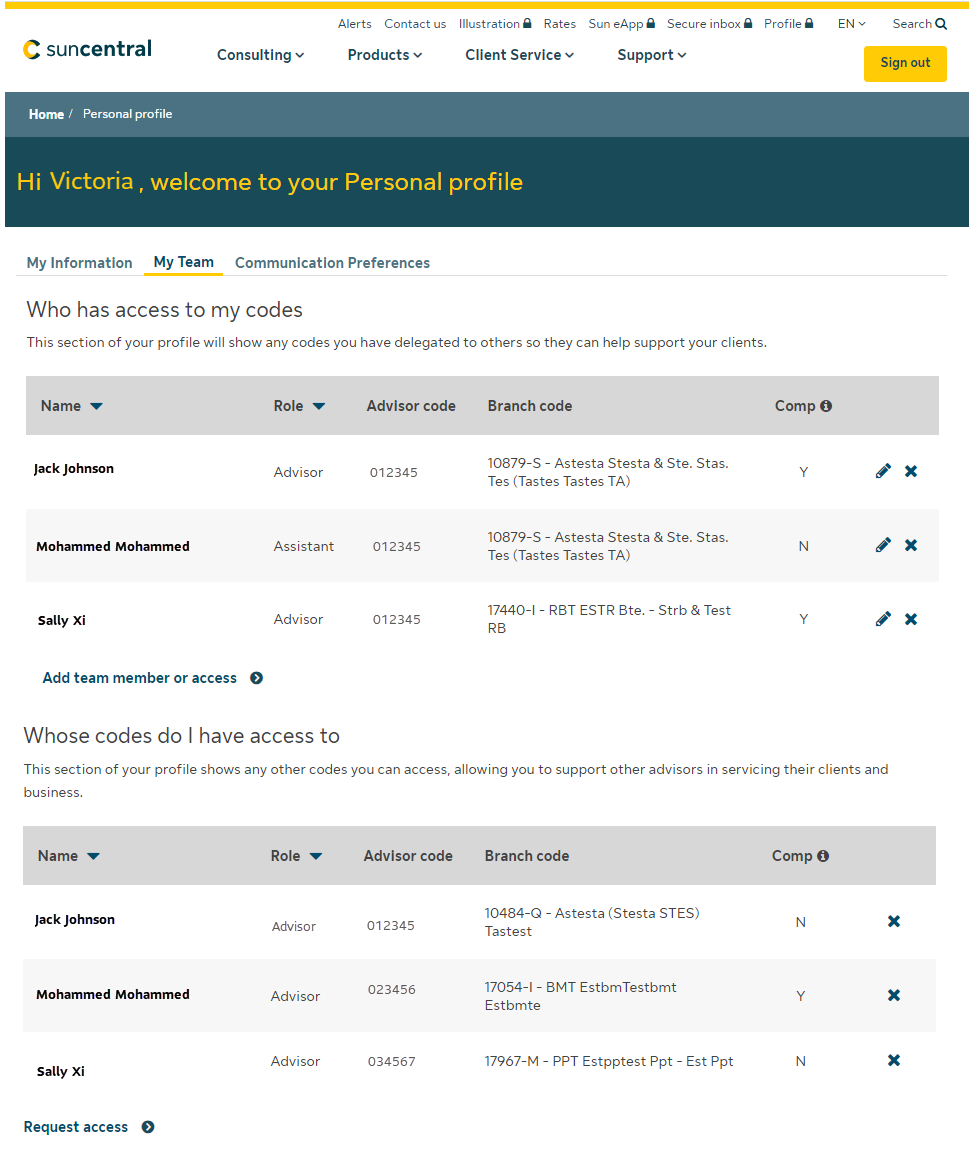Remove Mohammed Mohammed from delegated codes list
Image resolution: width=969 pixels, height=1171 pixels.
(911, 545)
